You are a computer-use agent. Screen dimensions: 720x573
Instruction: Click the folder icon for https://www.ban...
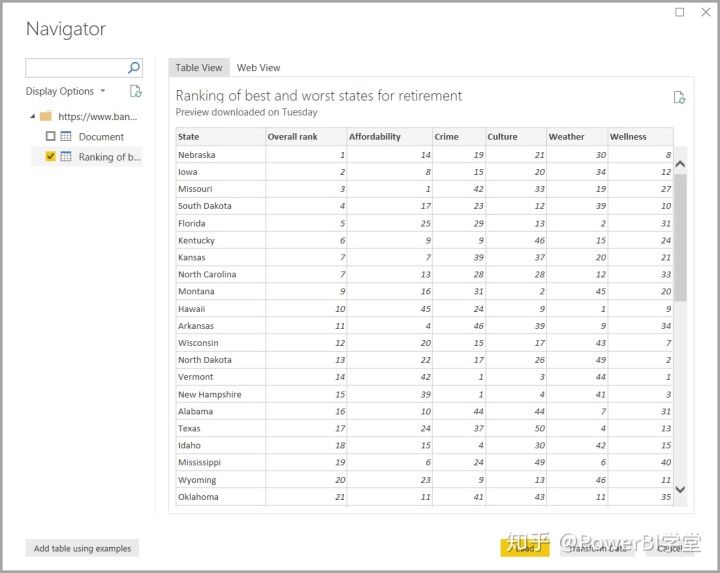[x=46, y=116]
